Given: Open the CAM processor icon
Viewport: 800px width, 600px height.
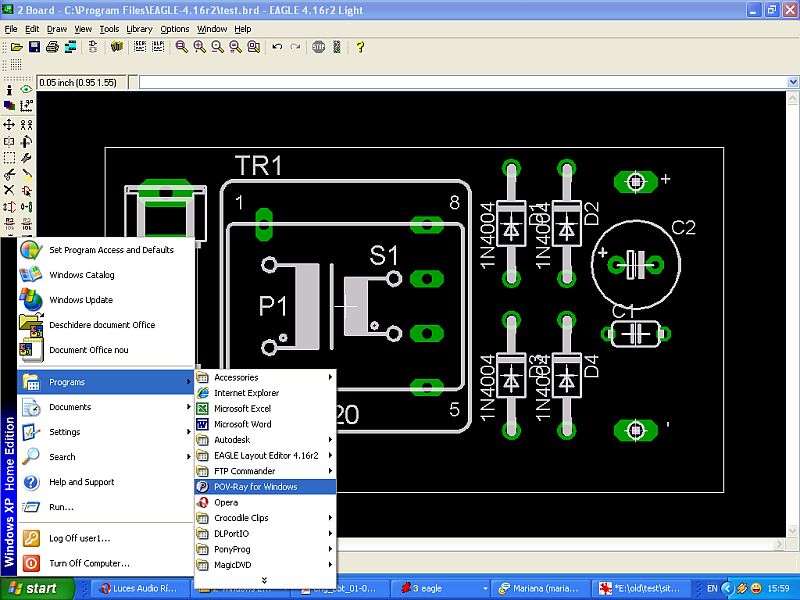Looking at the screenshot, I should 70,47.
